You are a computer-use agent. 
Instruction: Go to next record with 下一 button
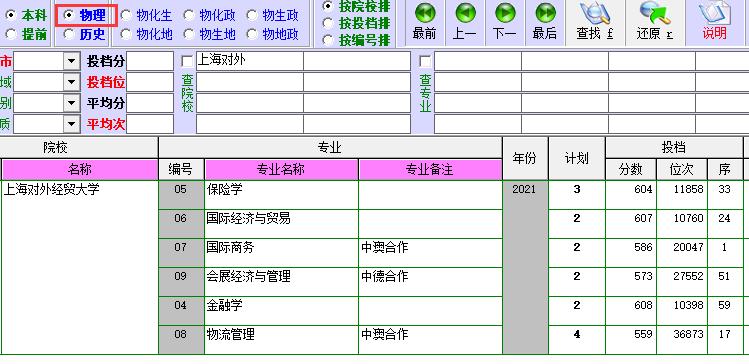pyautogui.click(x=505, y=22)
